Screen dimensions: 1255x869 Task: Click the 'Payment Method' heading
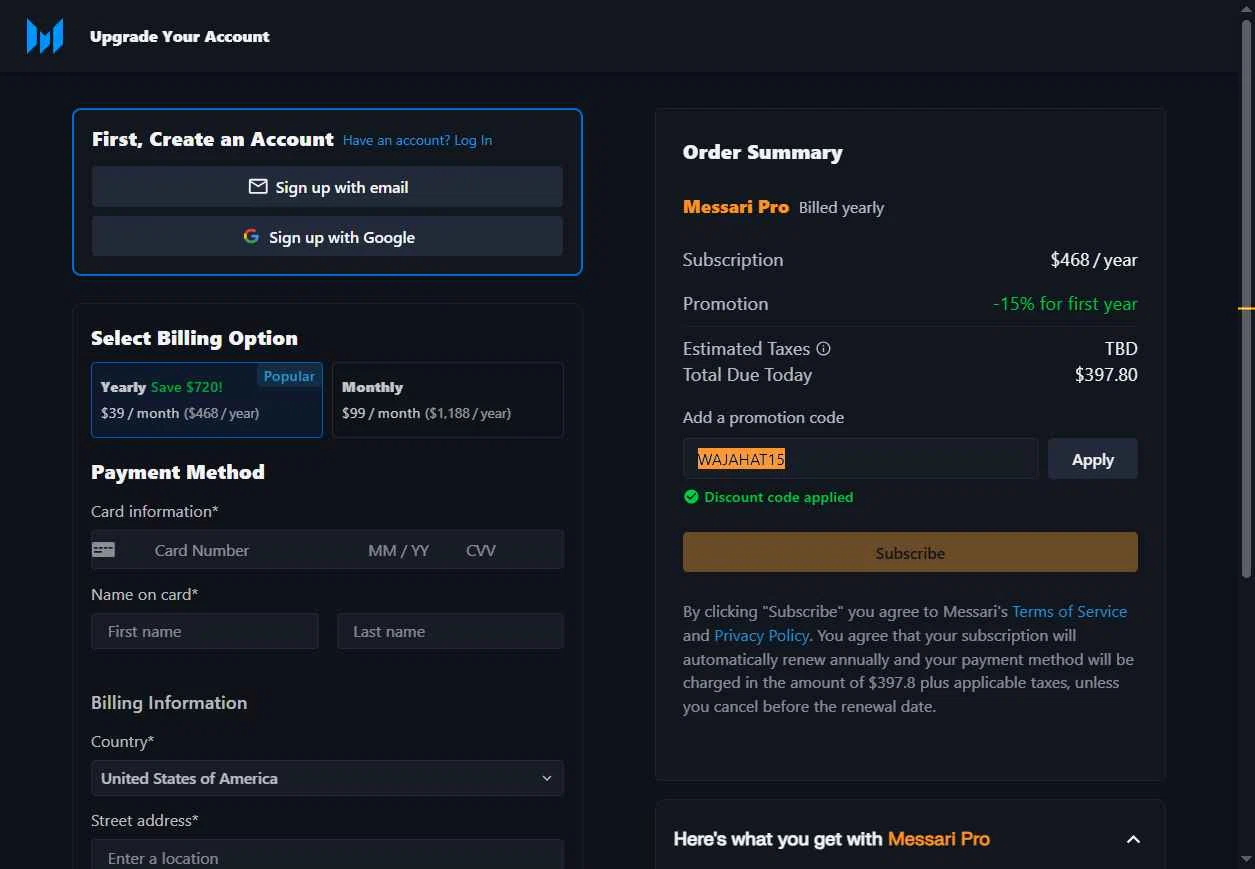click(x=178, y=472)
